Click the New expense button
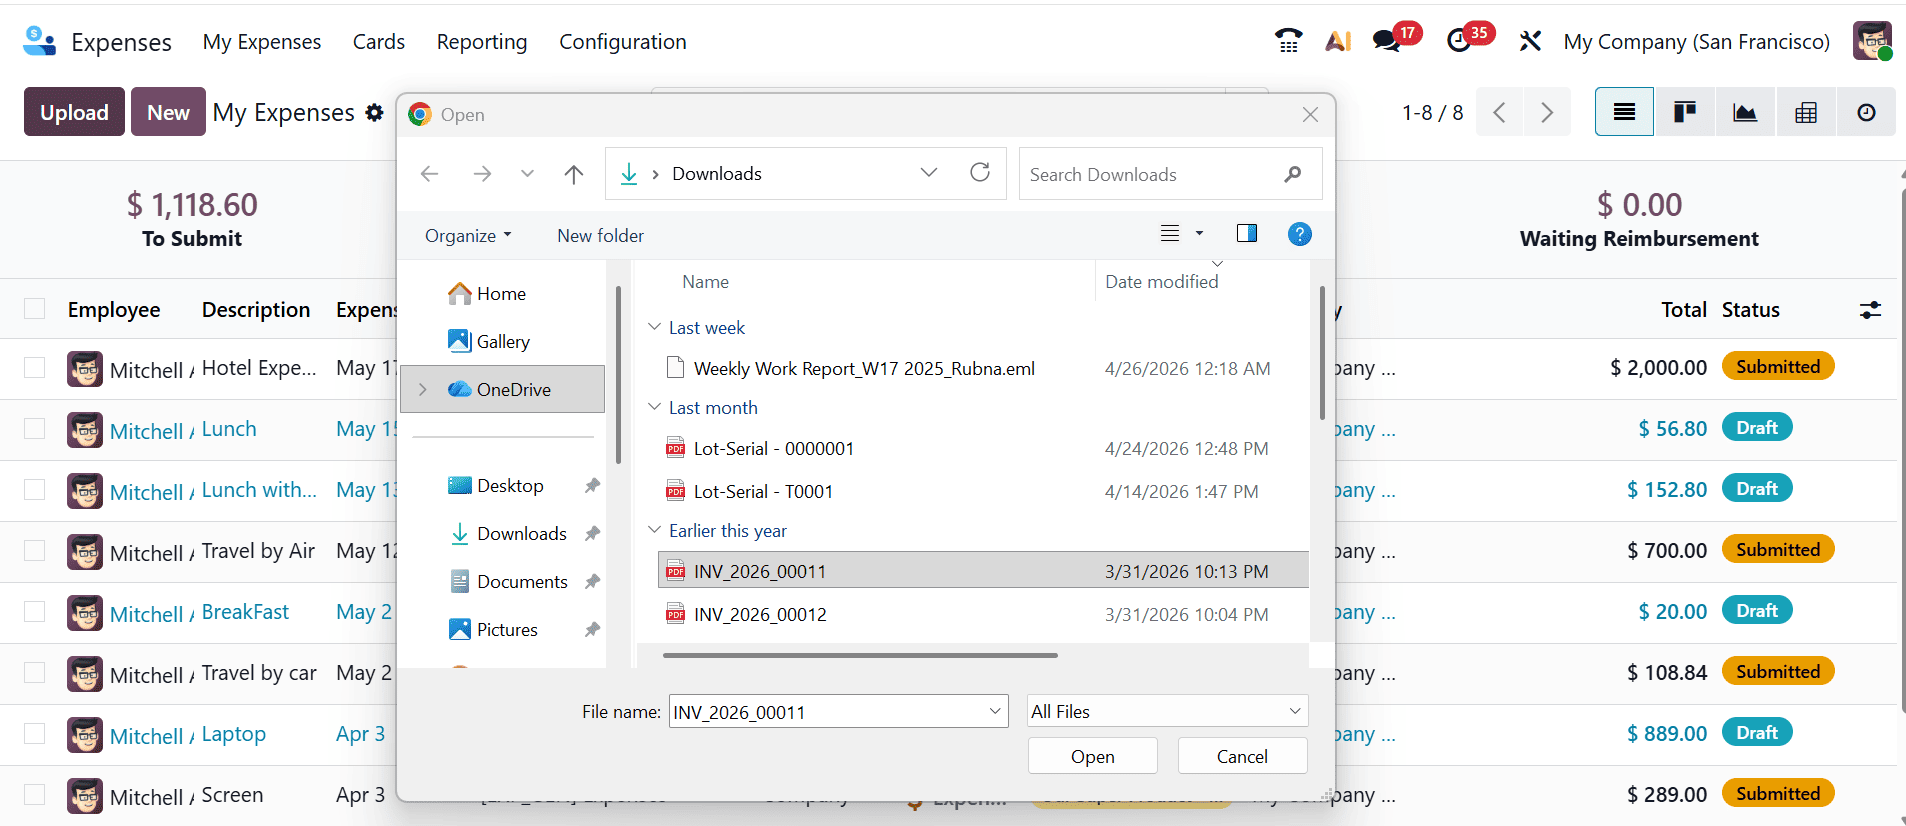The image size is (1906, 826). tap(168, 112)
